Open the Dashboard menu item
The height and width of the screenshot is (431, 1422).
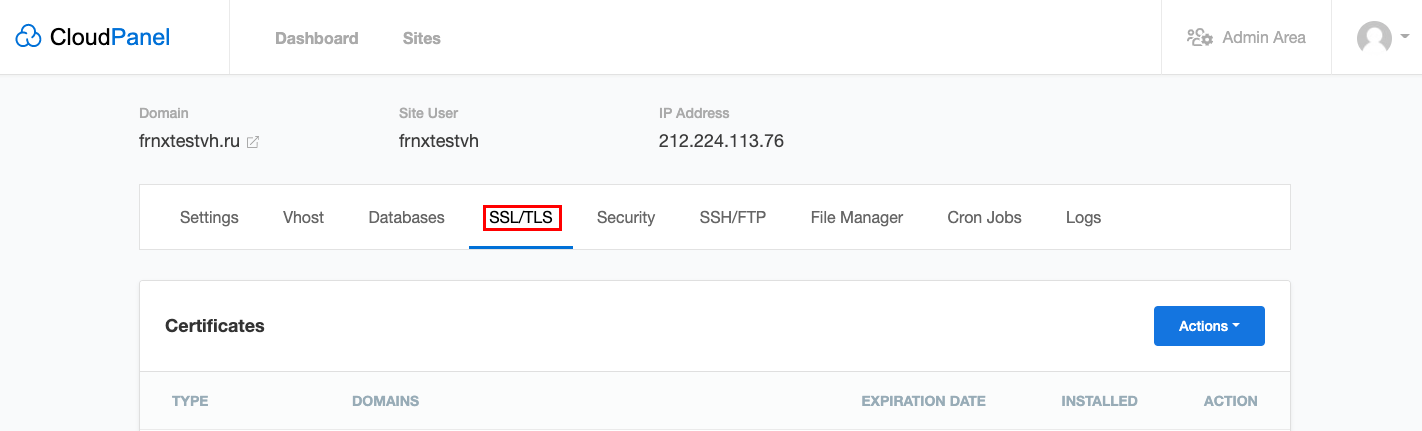[316, 38]
